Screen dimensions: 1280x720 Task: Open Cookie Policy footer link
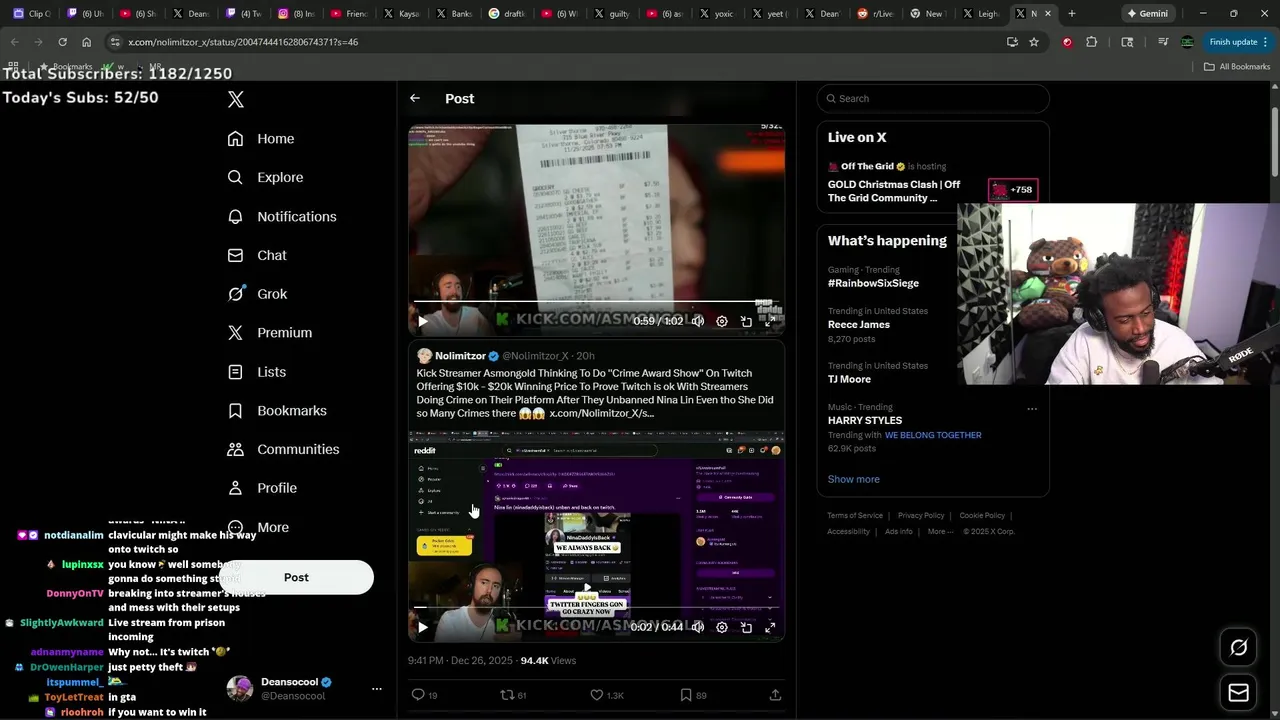(982, 515)
